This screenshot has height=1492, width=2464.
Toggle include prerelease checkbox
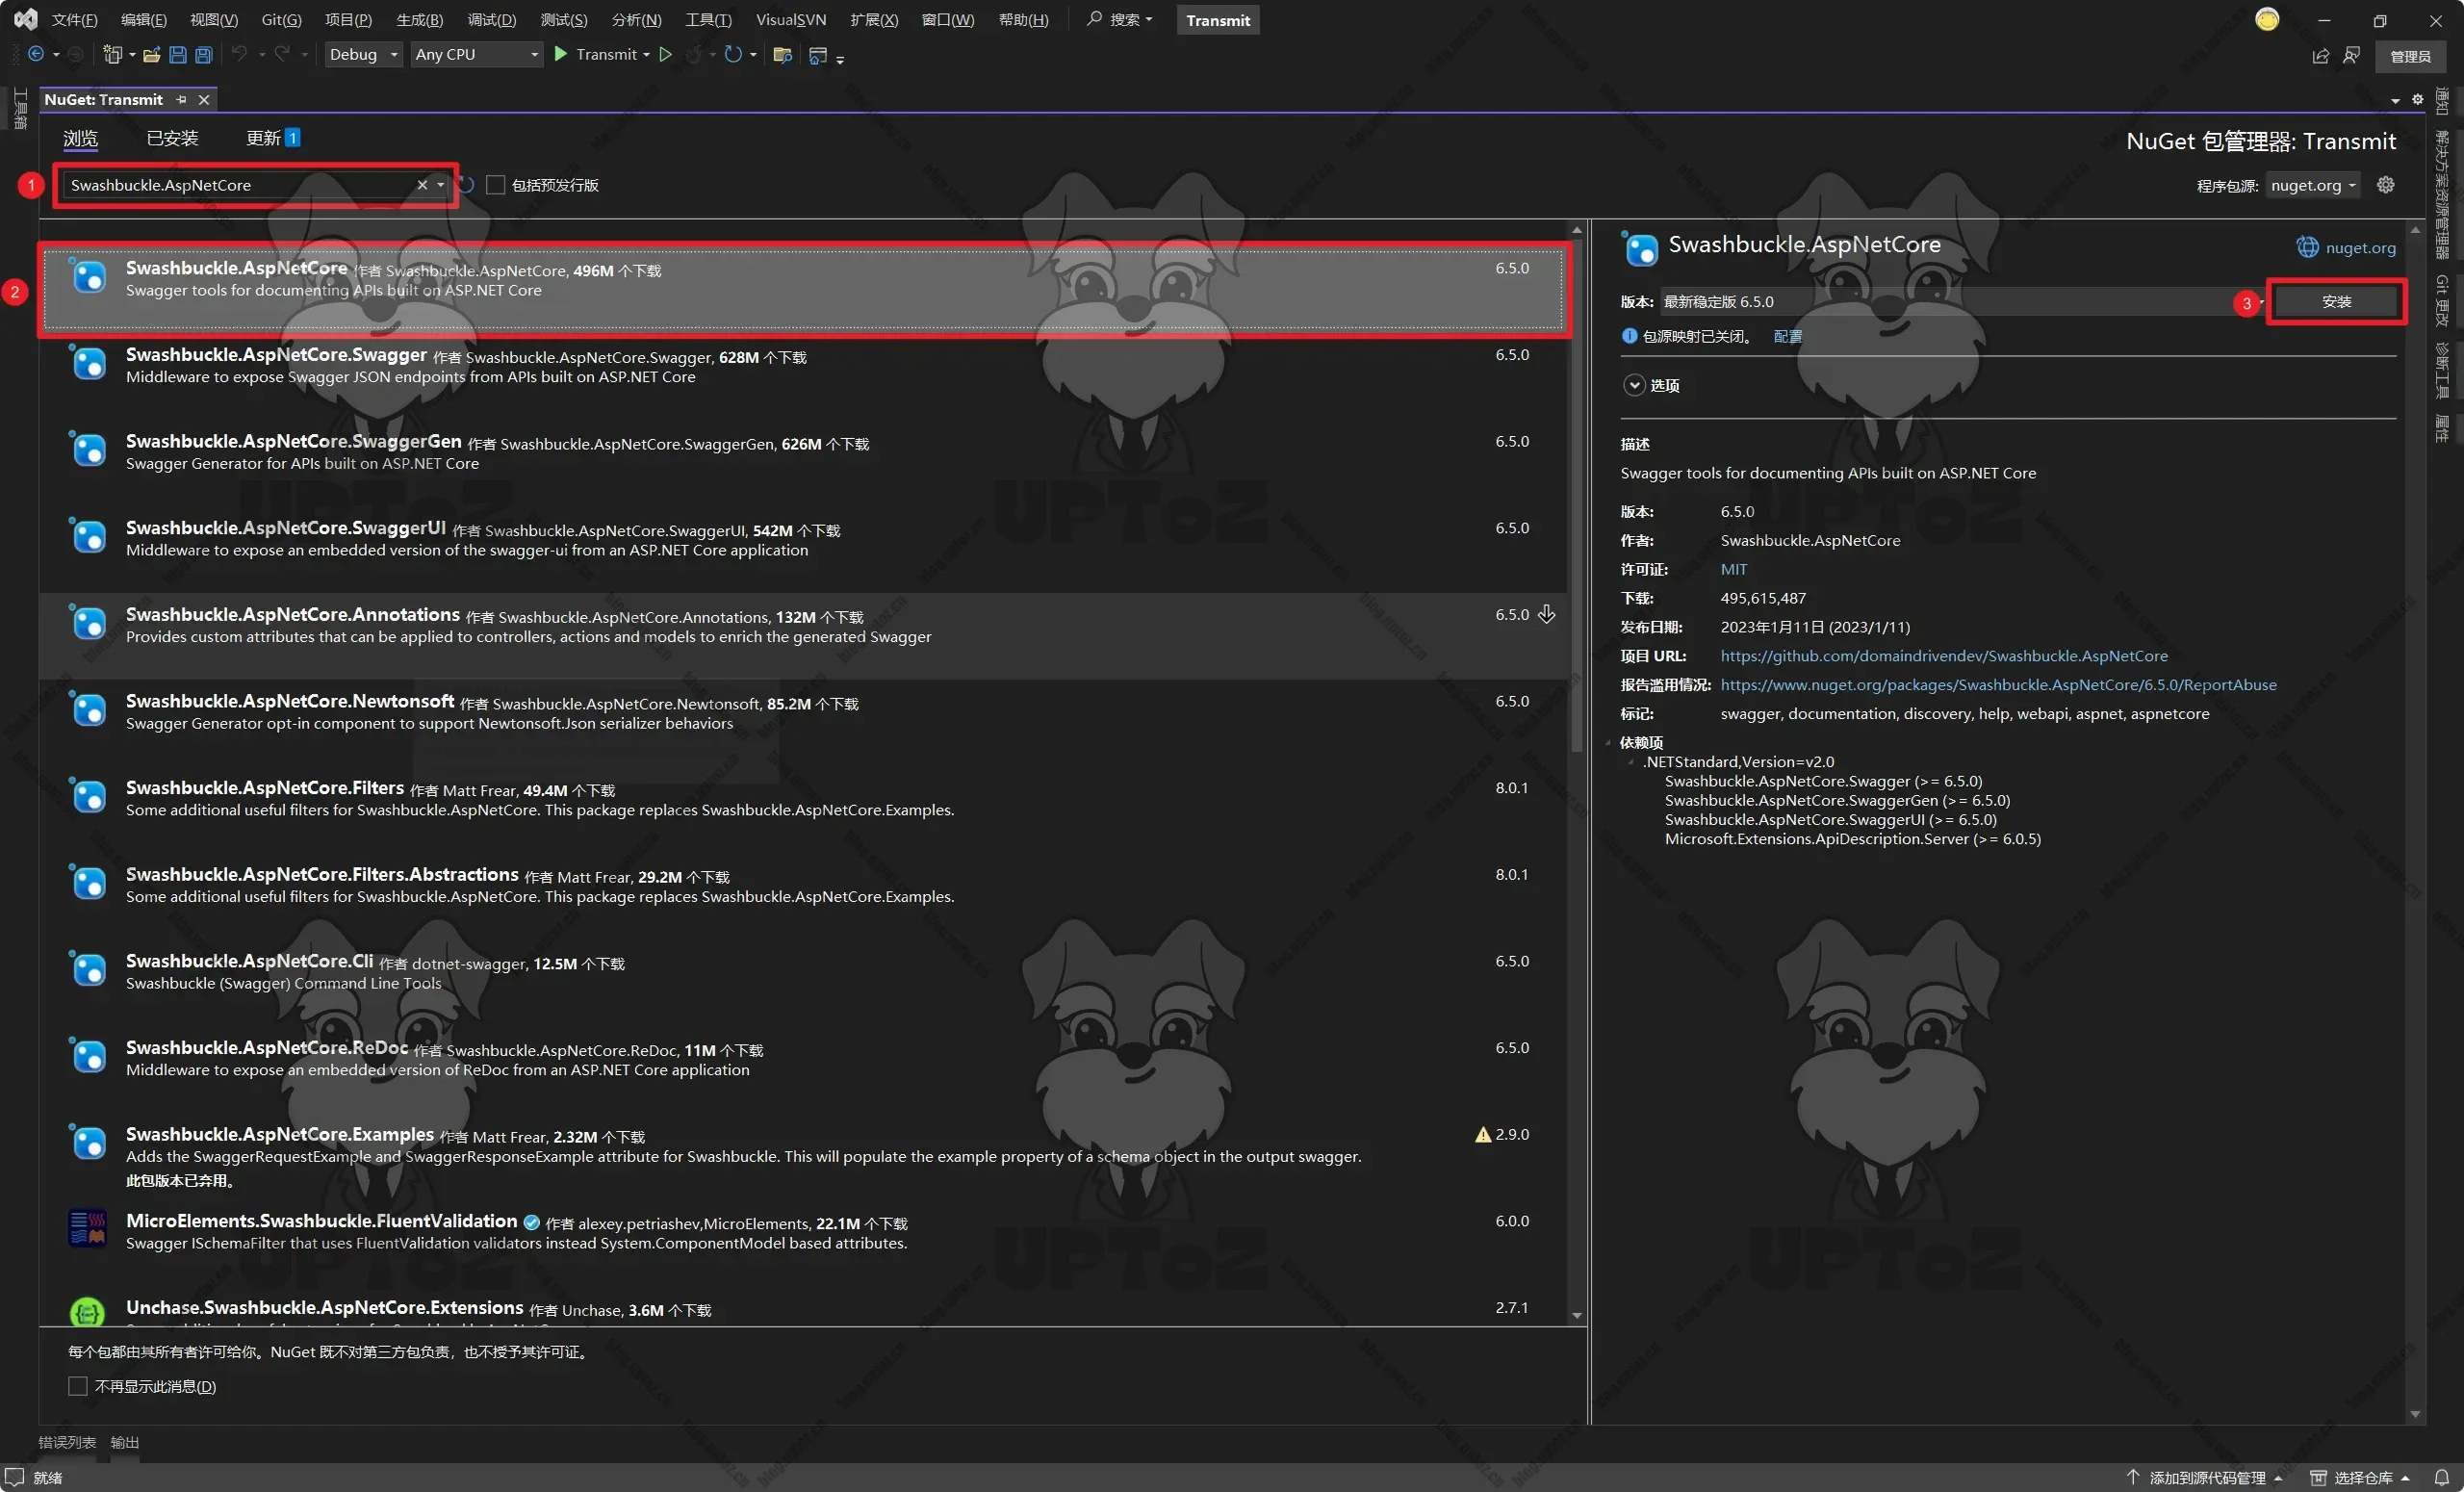click(495, 185)
